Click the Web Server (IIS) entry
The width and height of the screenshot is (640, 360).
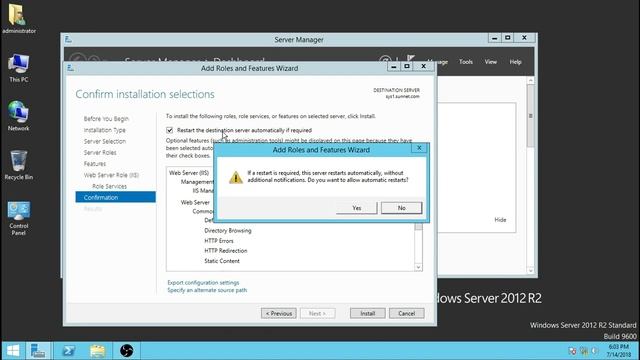pos(189,173)
